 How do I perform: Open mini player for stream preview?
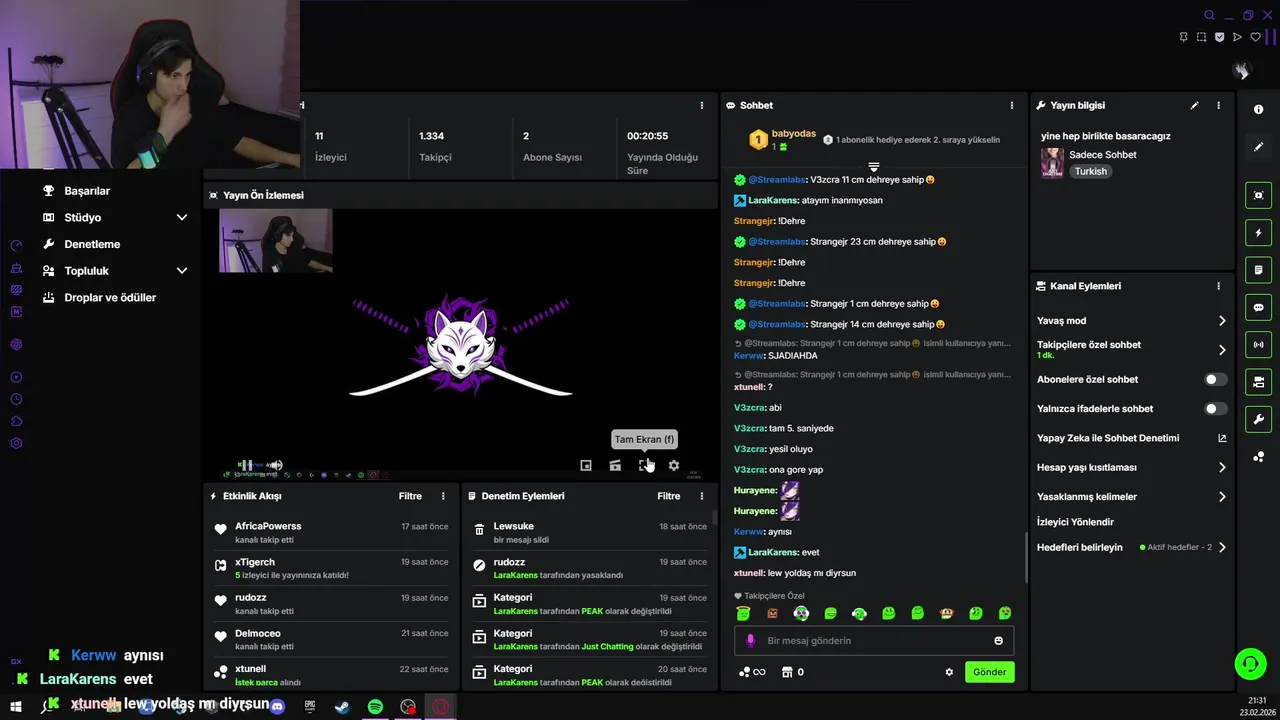point(586,465)
